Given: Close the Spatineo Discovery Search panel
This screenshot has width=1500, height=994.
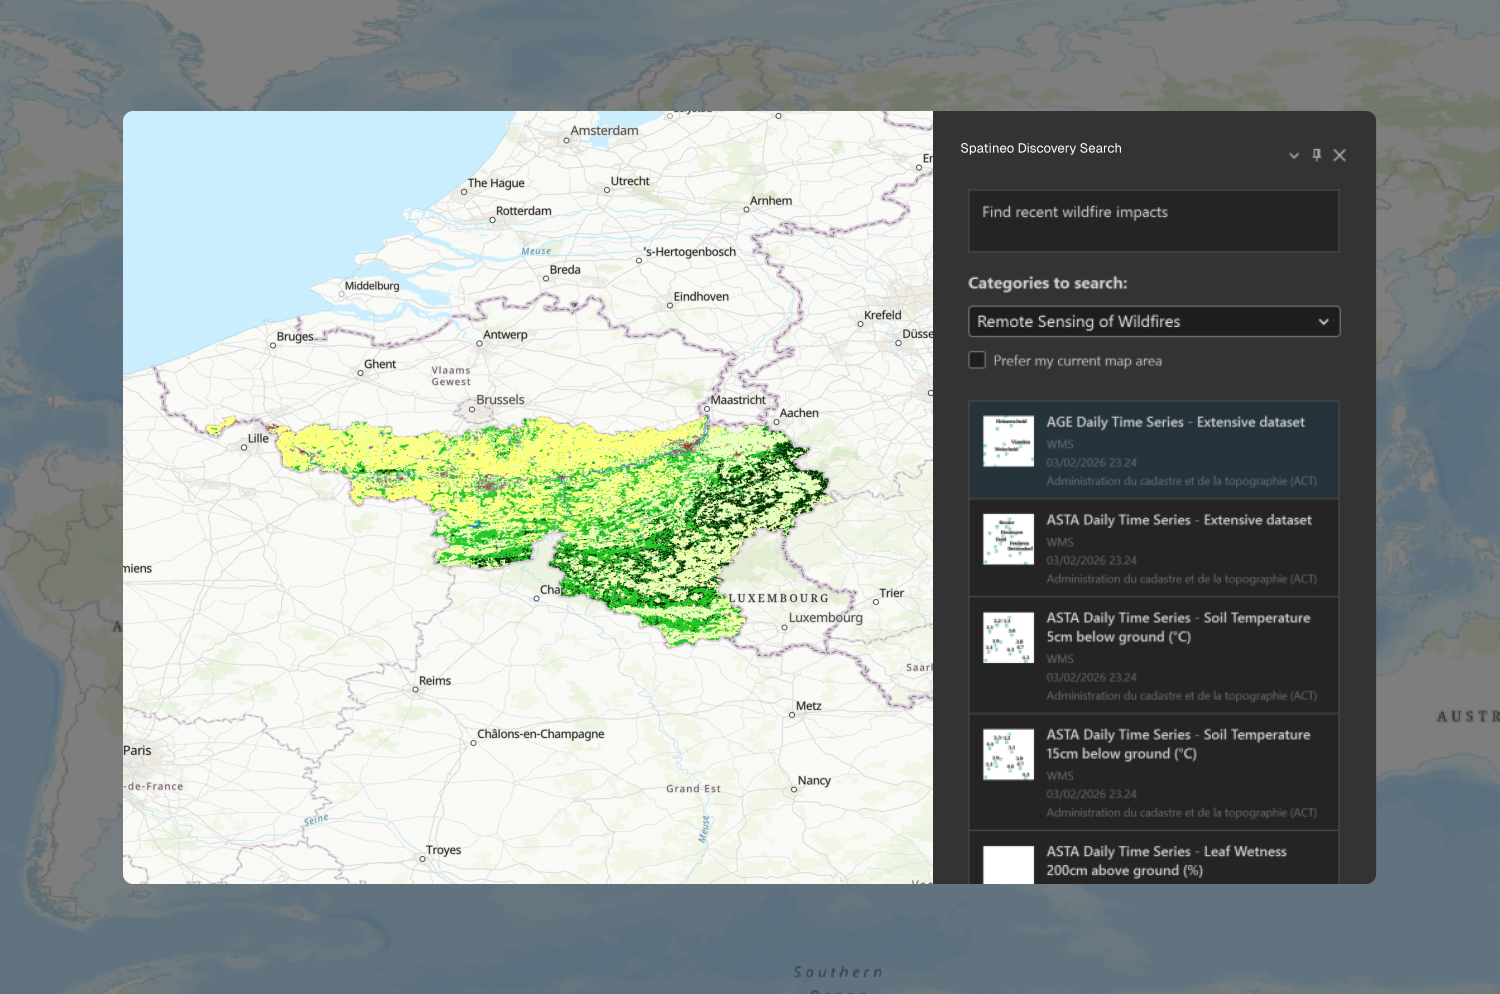Looking at the screenshot, I should pyautogui.click(x=1340, y=155).
